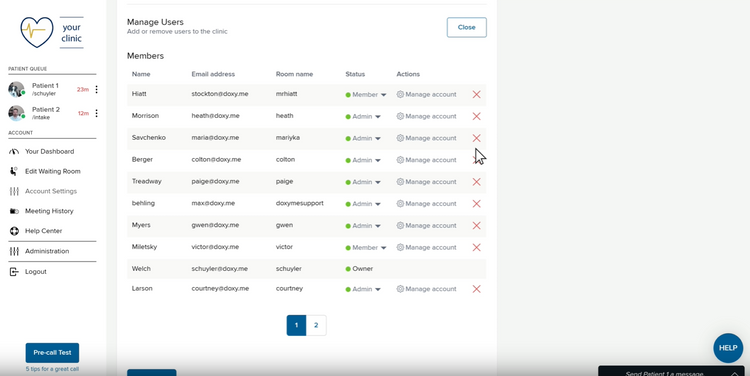Log out via Logout link
Screen dimensions: 750x376
[x=35, y=272]
